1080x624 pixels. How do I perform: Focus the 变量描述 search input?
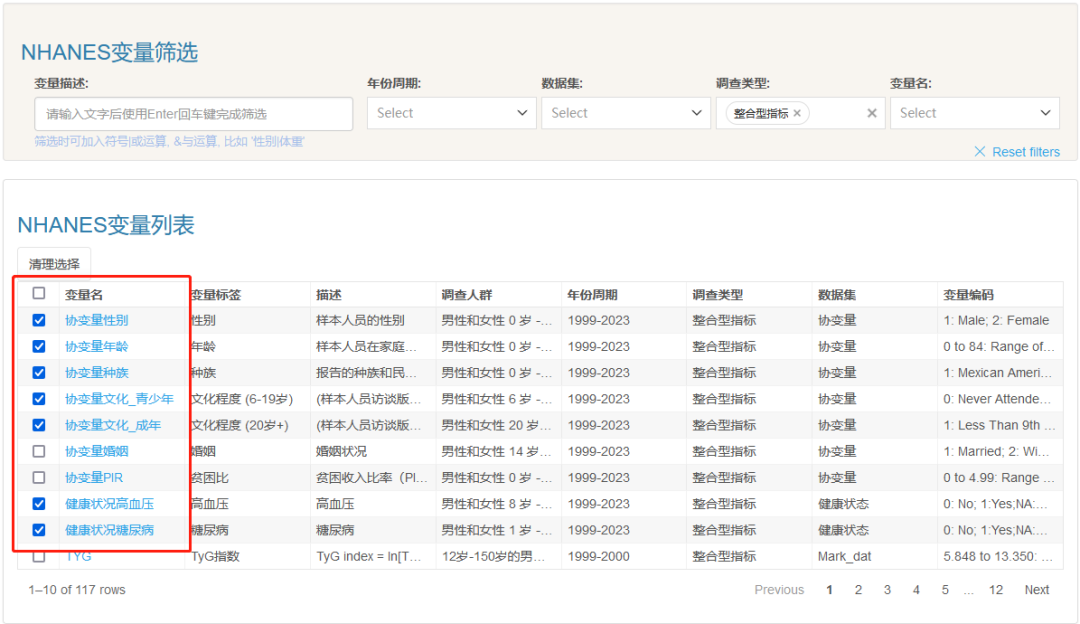(x=194, y=114)
